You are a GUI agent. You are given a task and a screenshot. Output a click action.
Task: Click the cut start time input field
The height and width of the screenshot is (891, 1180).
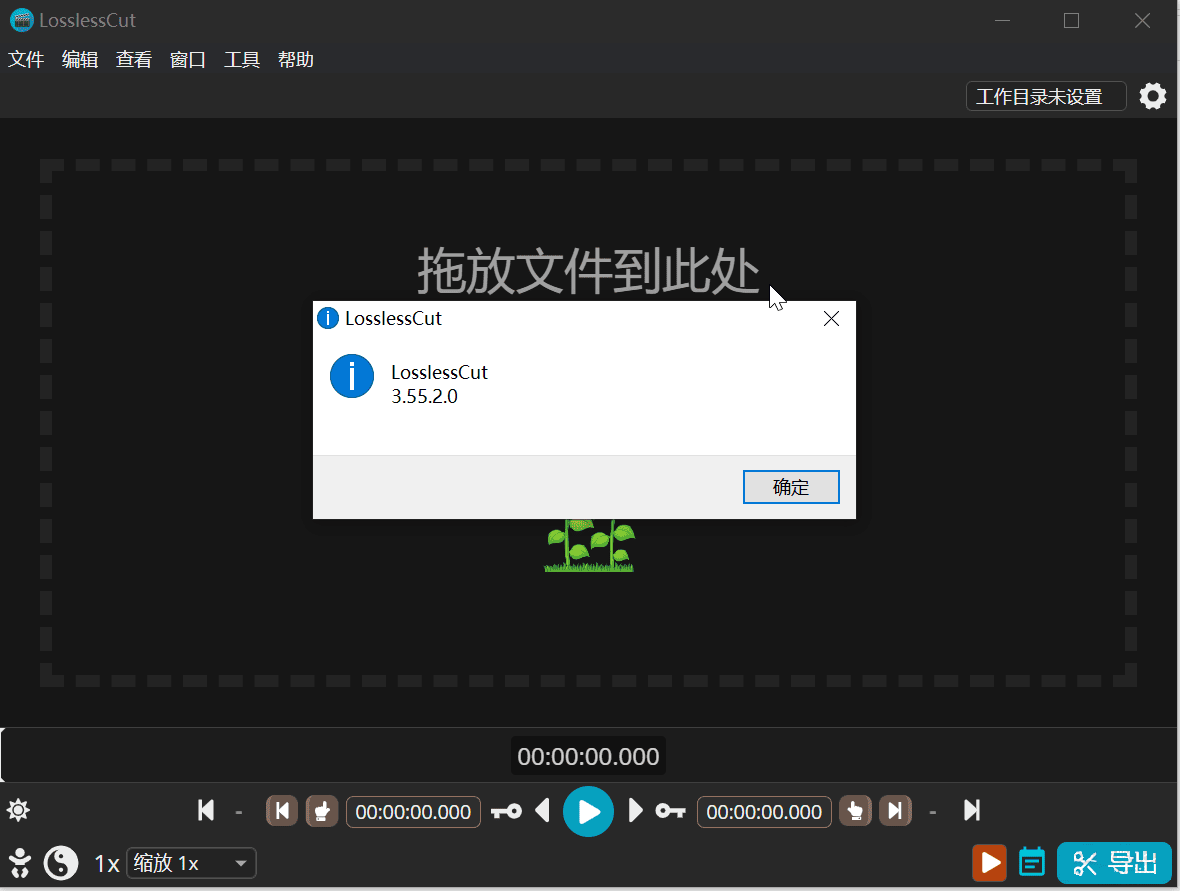413,812
